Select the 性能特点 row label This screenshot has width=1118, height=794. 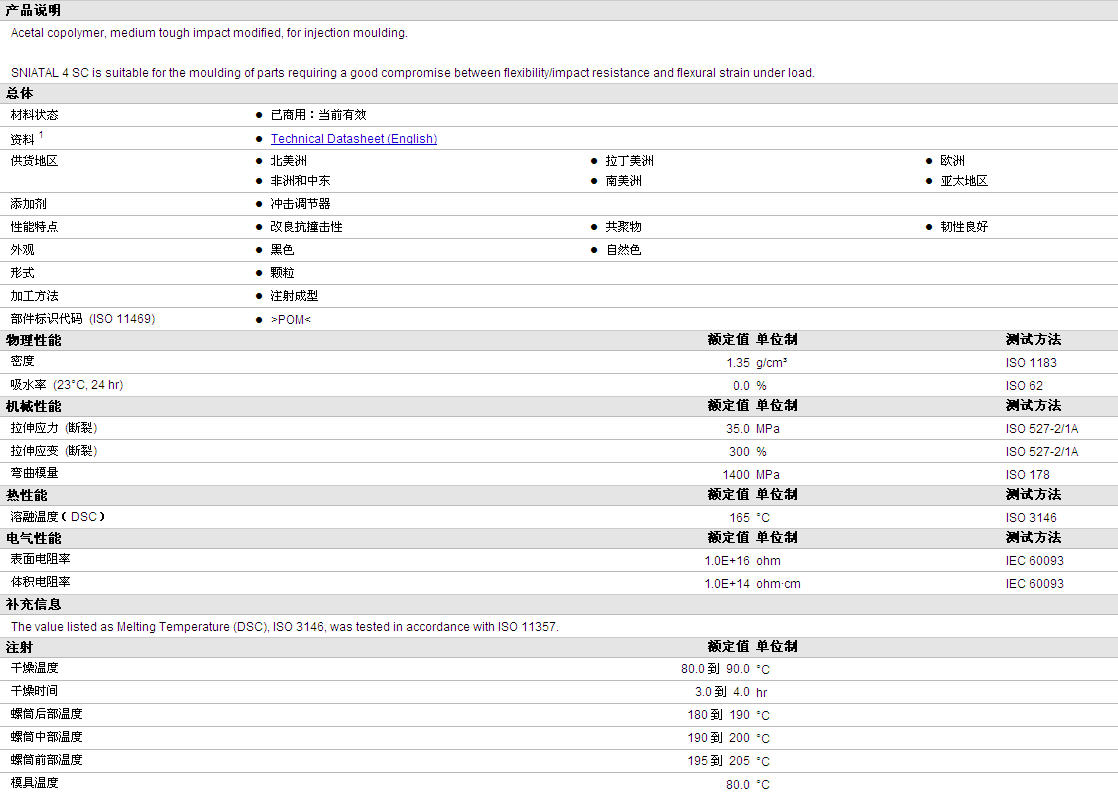click(x=34, y=227)
